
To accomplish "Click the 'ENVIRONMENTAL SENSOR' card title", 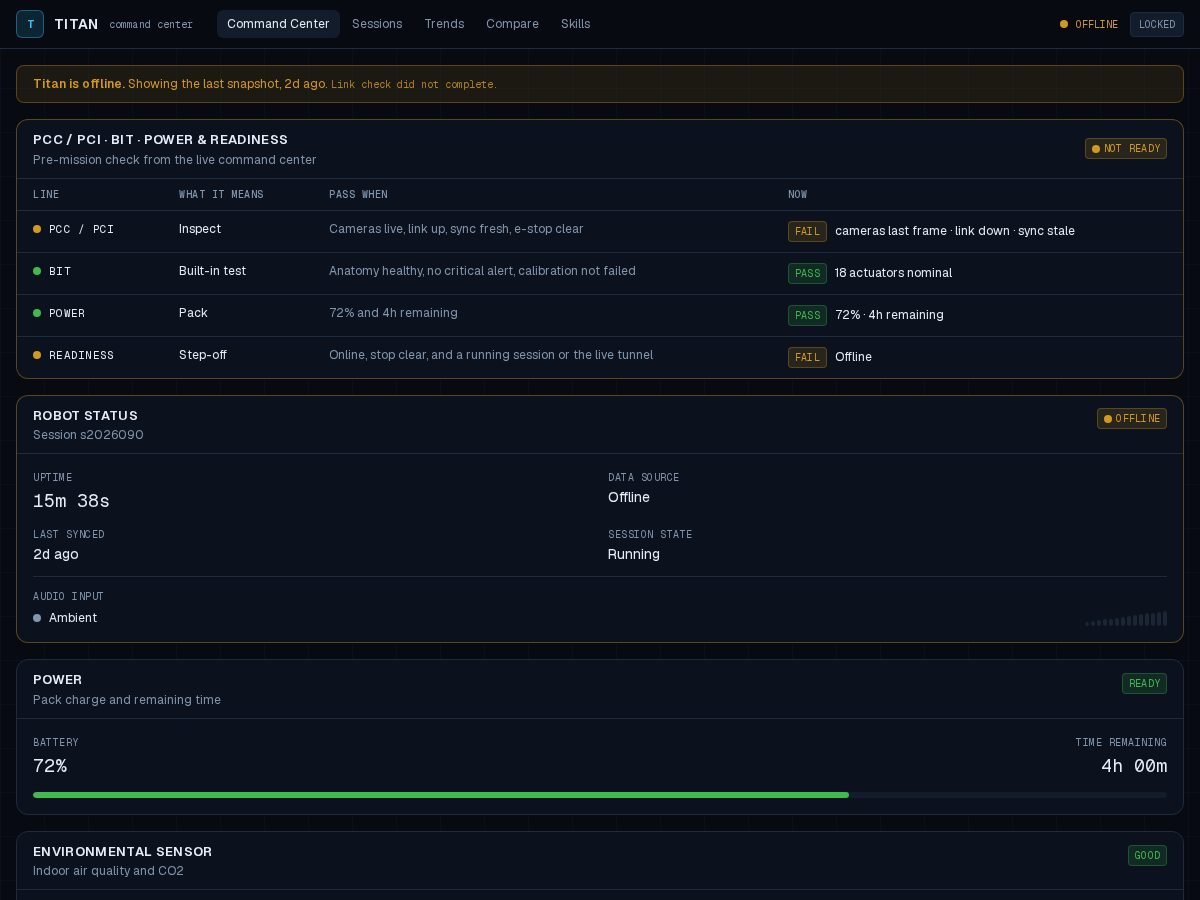I will tap(123, 852).
